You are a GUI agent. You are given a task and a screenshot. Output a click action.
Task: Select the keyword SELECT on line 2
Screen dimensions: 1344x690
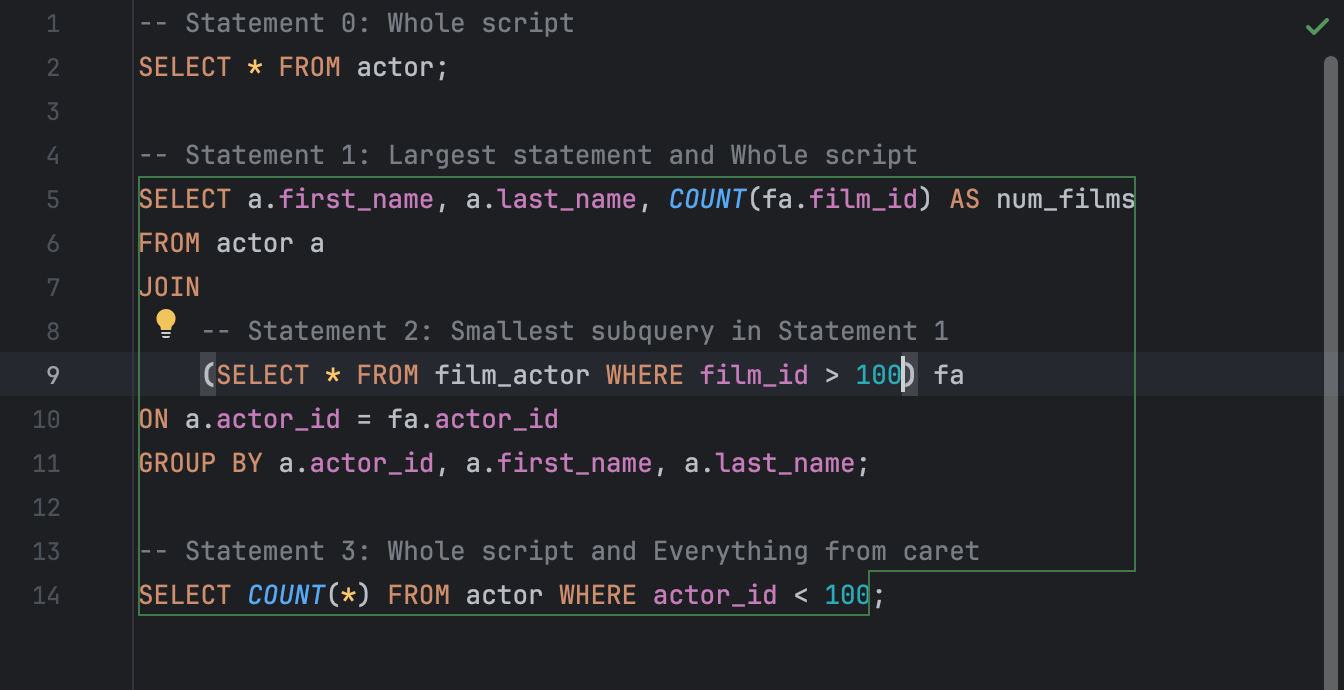(185, 67)
